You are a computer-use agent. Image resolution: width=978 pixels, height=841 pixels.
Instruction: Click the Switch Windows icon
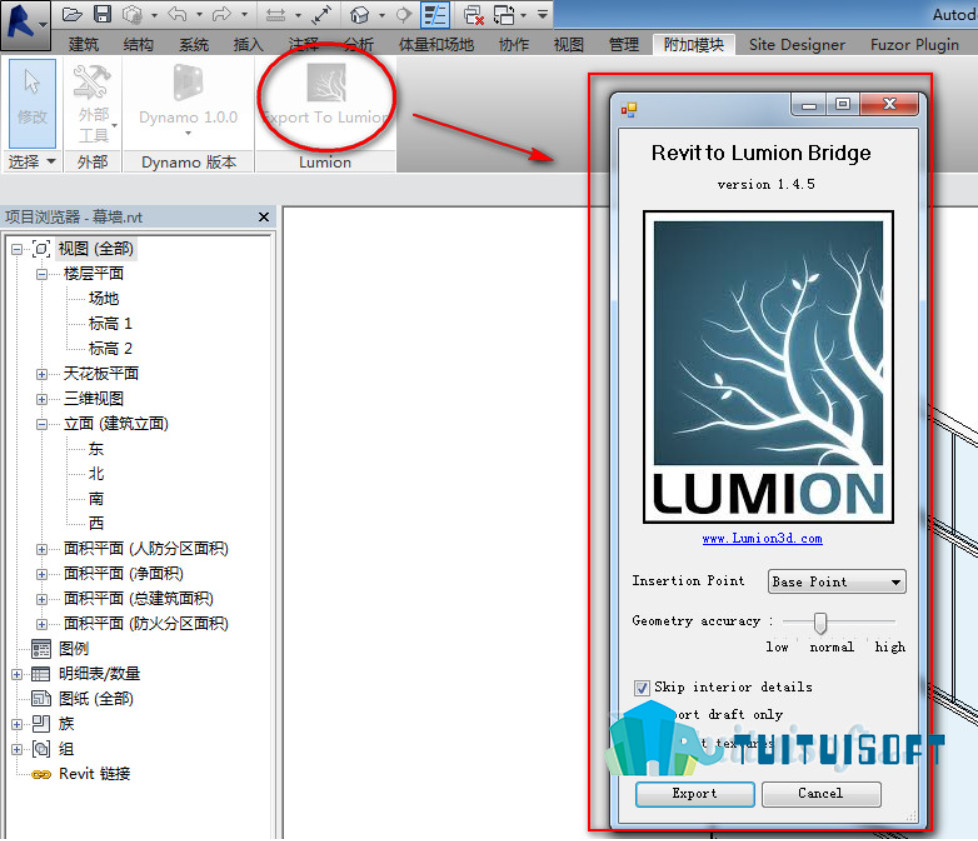(x=504, y=15)
